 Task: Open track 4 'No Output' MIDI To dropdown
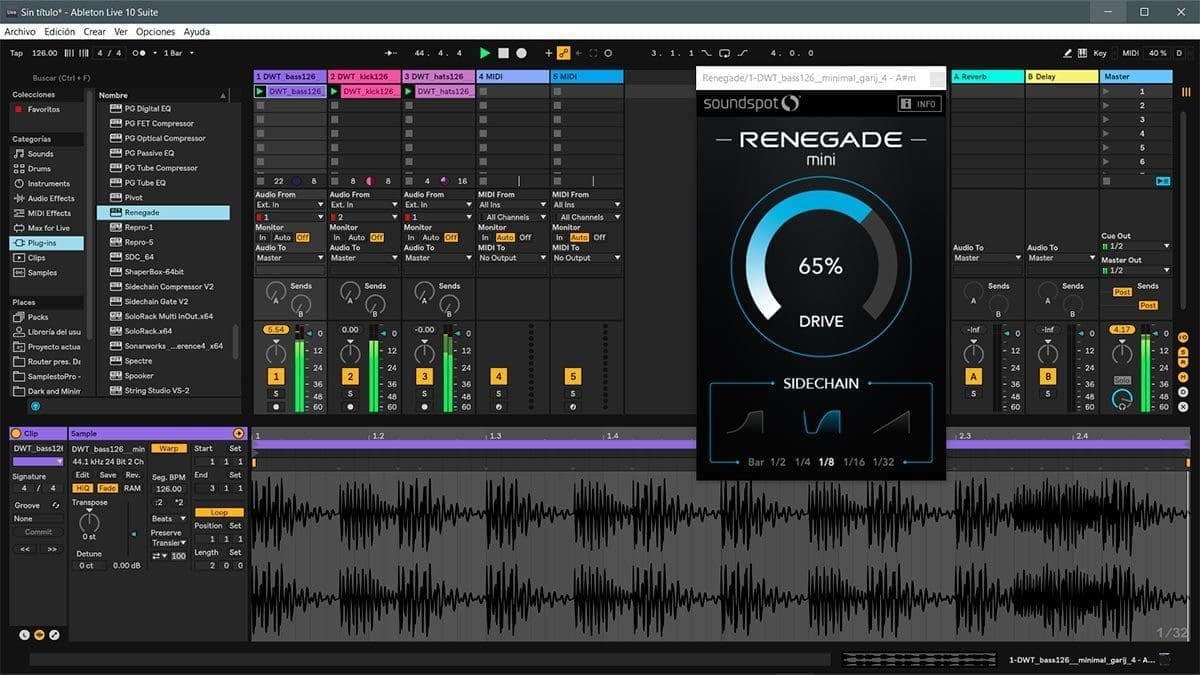(x=512, y=258)
